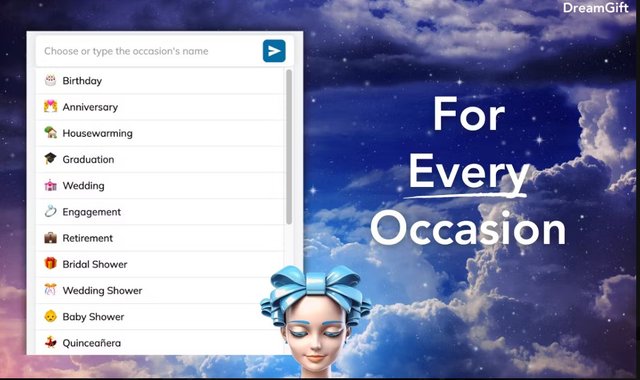Click the dancer icon beside Quinceañera

[x=50, y=342]
